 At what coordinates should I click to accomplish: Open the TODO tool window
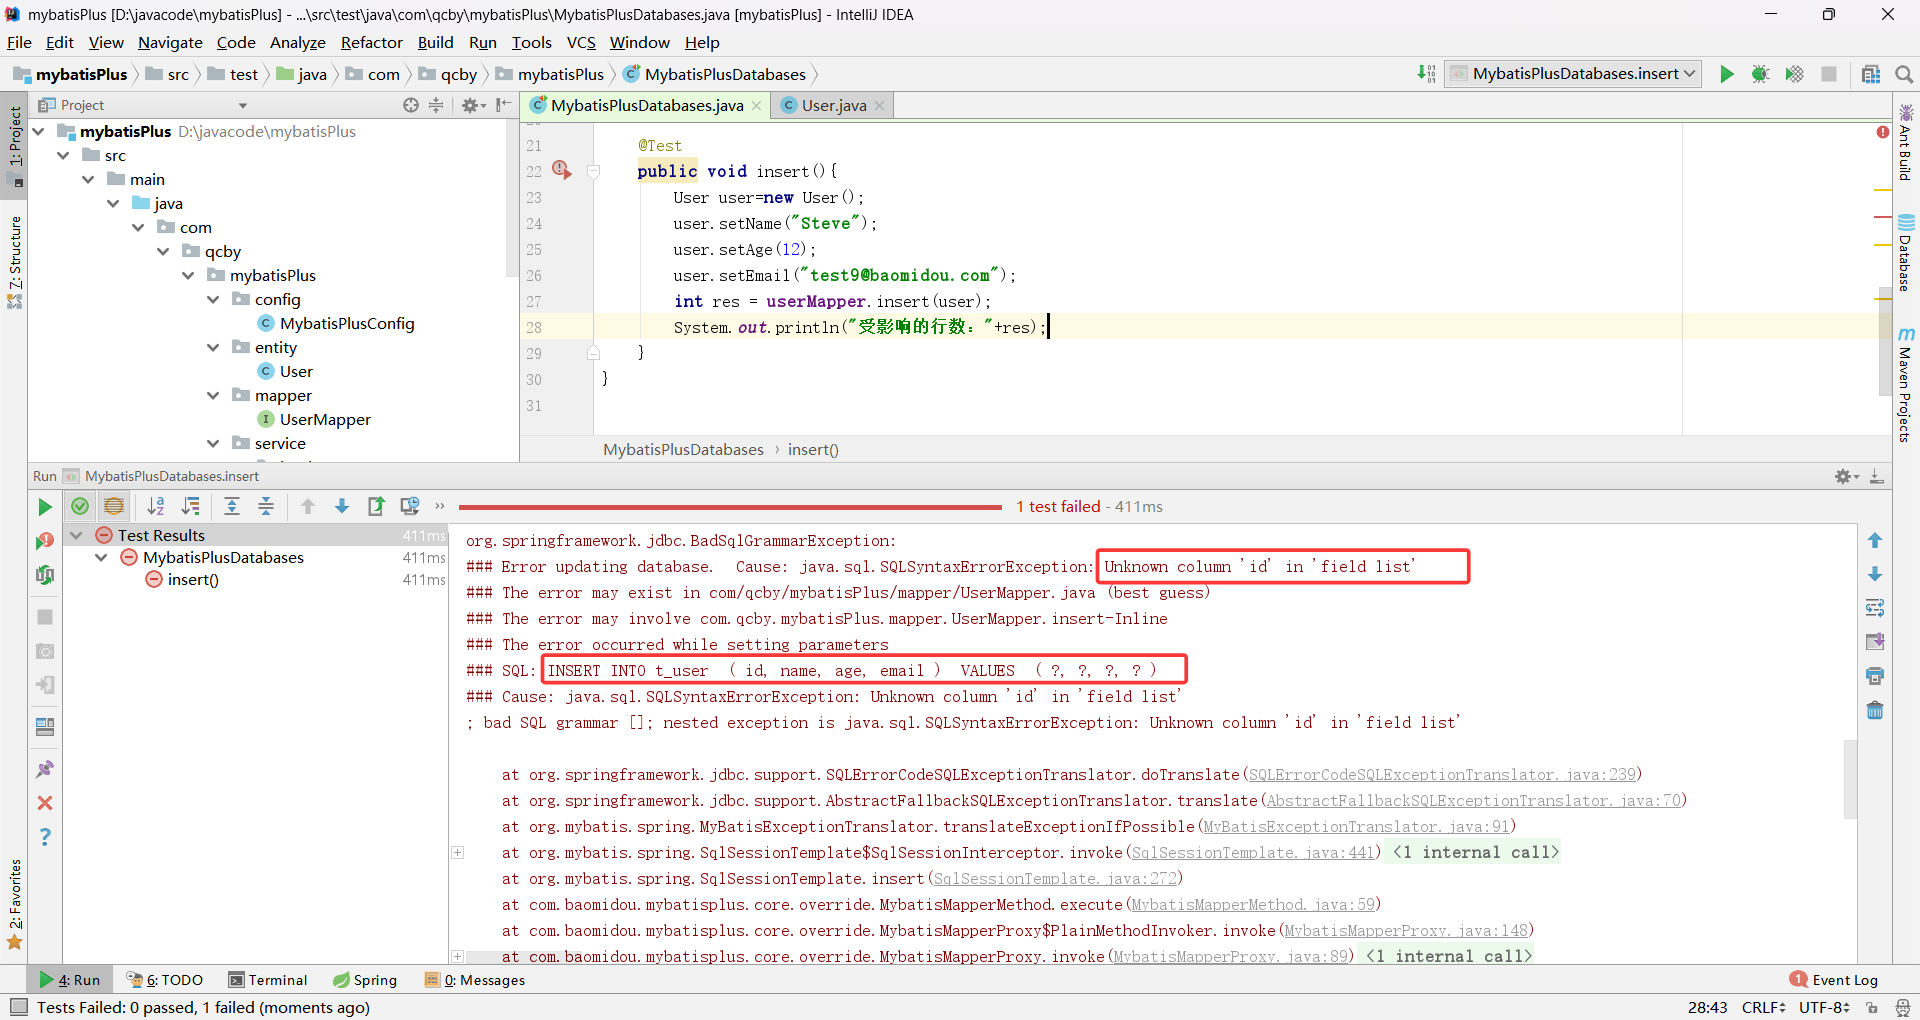[x=165, y=980]
